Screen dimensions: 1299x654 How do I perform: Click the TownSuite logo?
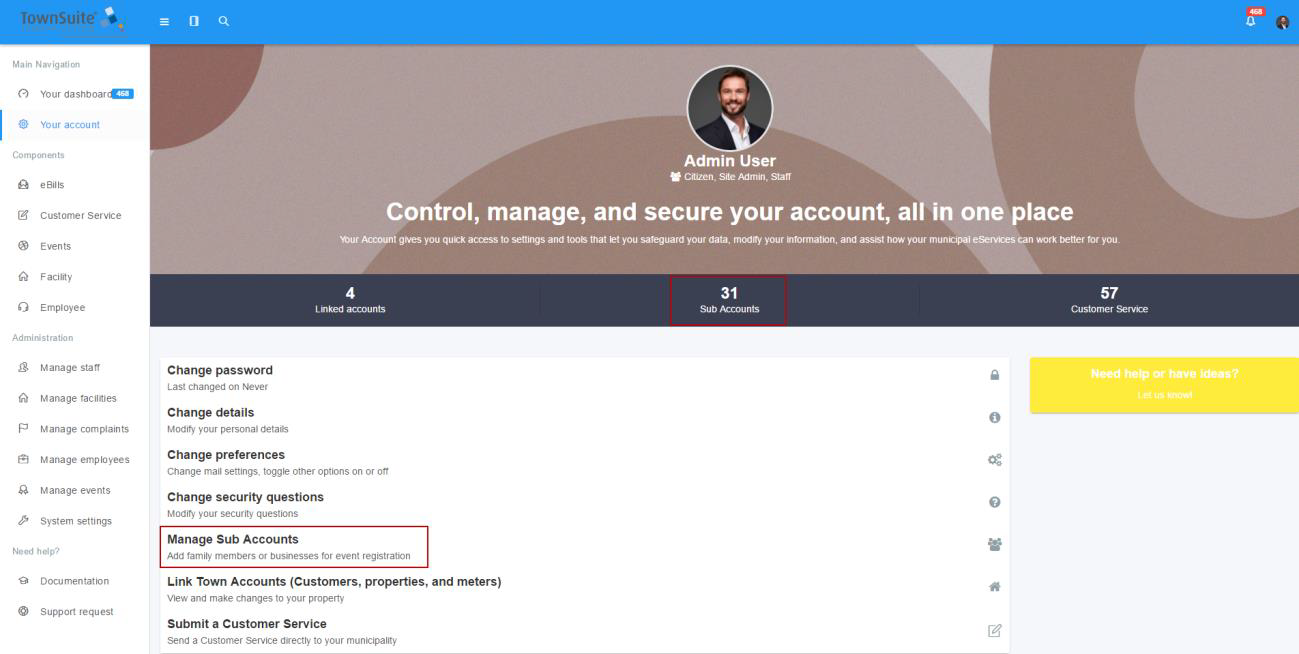point(74,20)
